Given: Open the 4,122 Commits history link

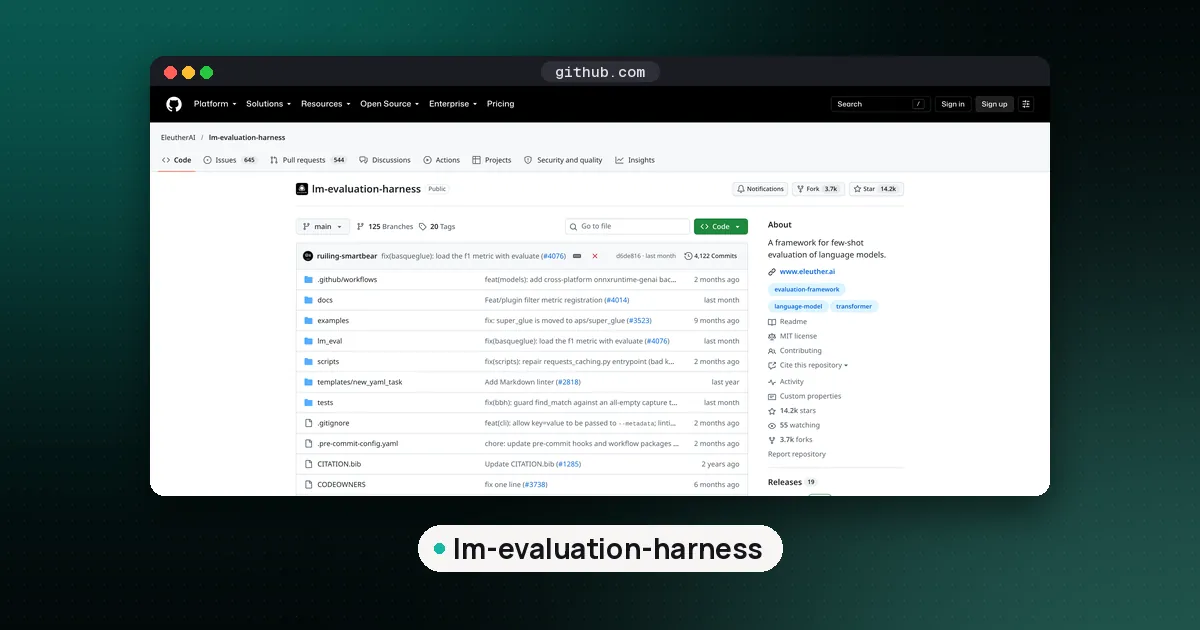Looking at the screenshot, I should 711,256.
